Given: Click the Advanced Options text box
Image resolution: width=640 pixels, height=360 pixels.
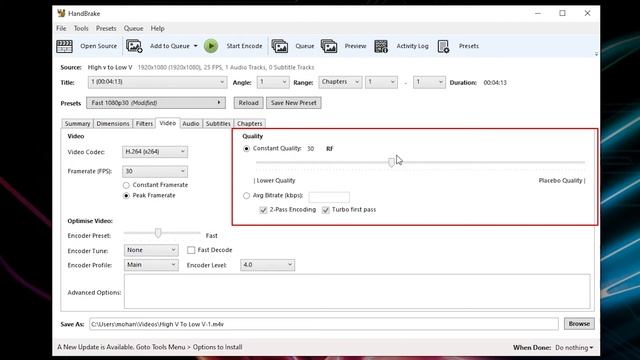Looking at the screenshot, I should tap(357, 291).
